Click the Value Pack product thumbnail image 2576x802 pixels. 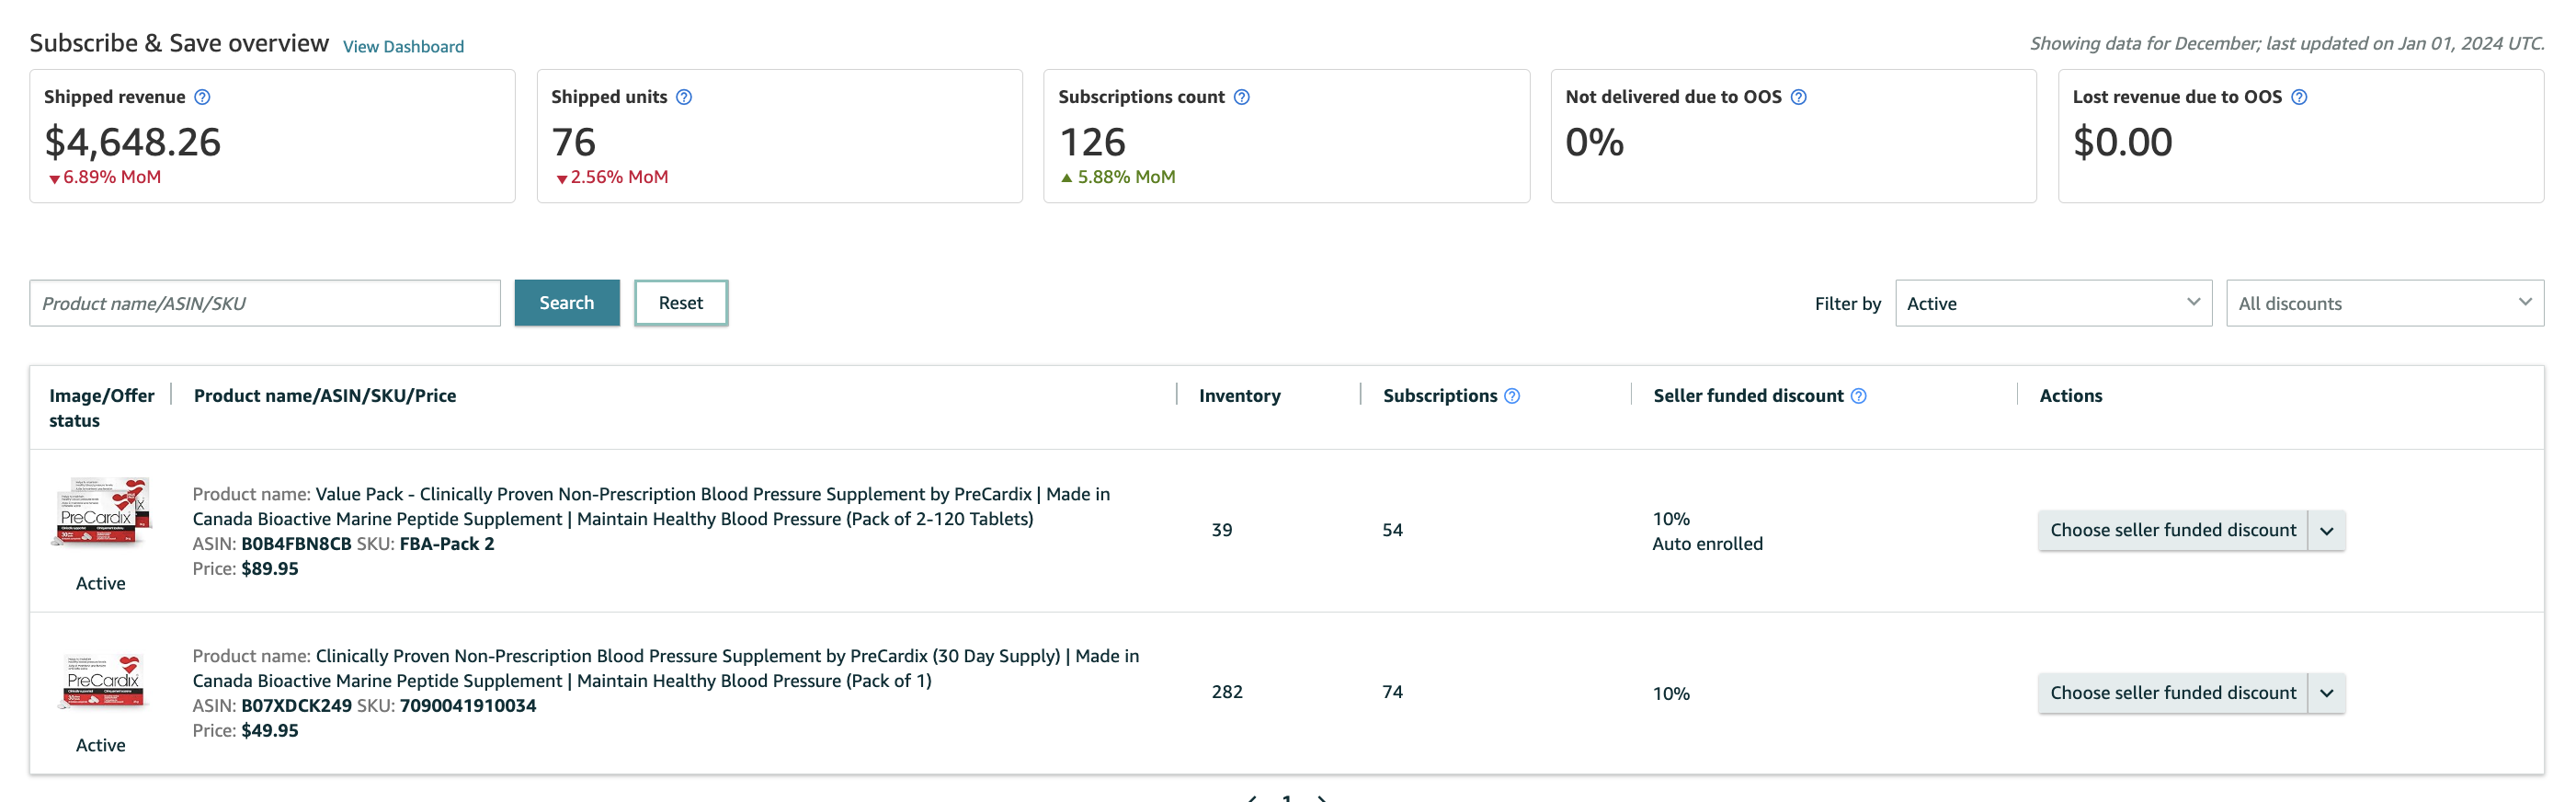pos(101,512)
